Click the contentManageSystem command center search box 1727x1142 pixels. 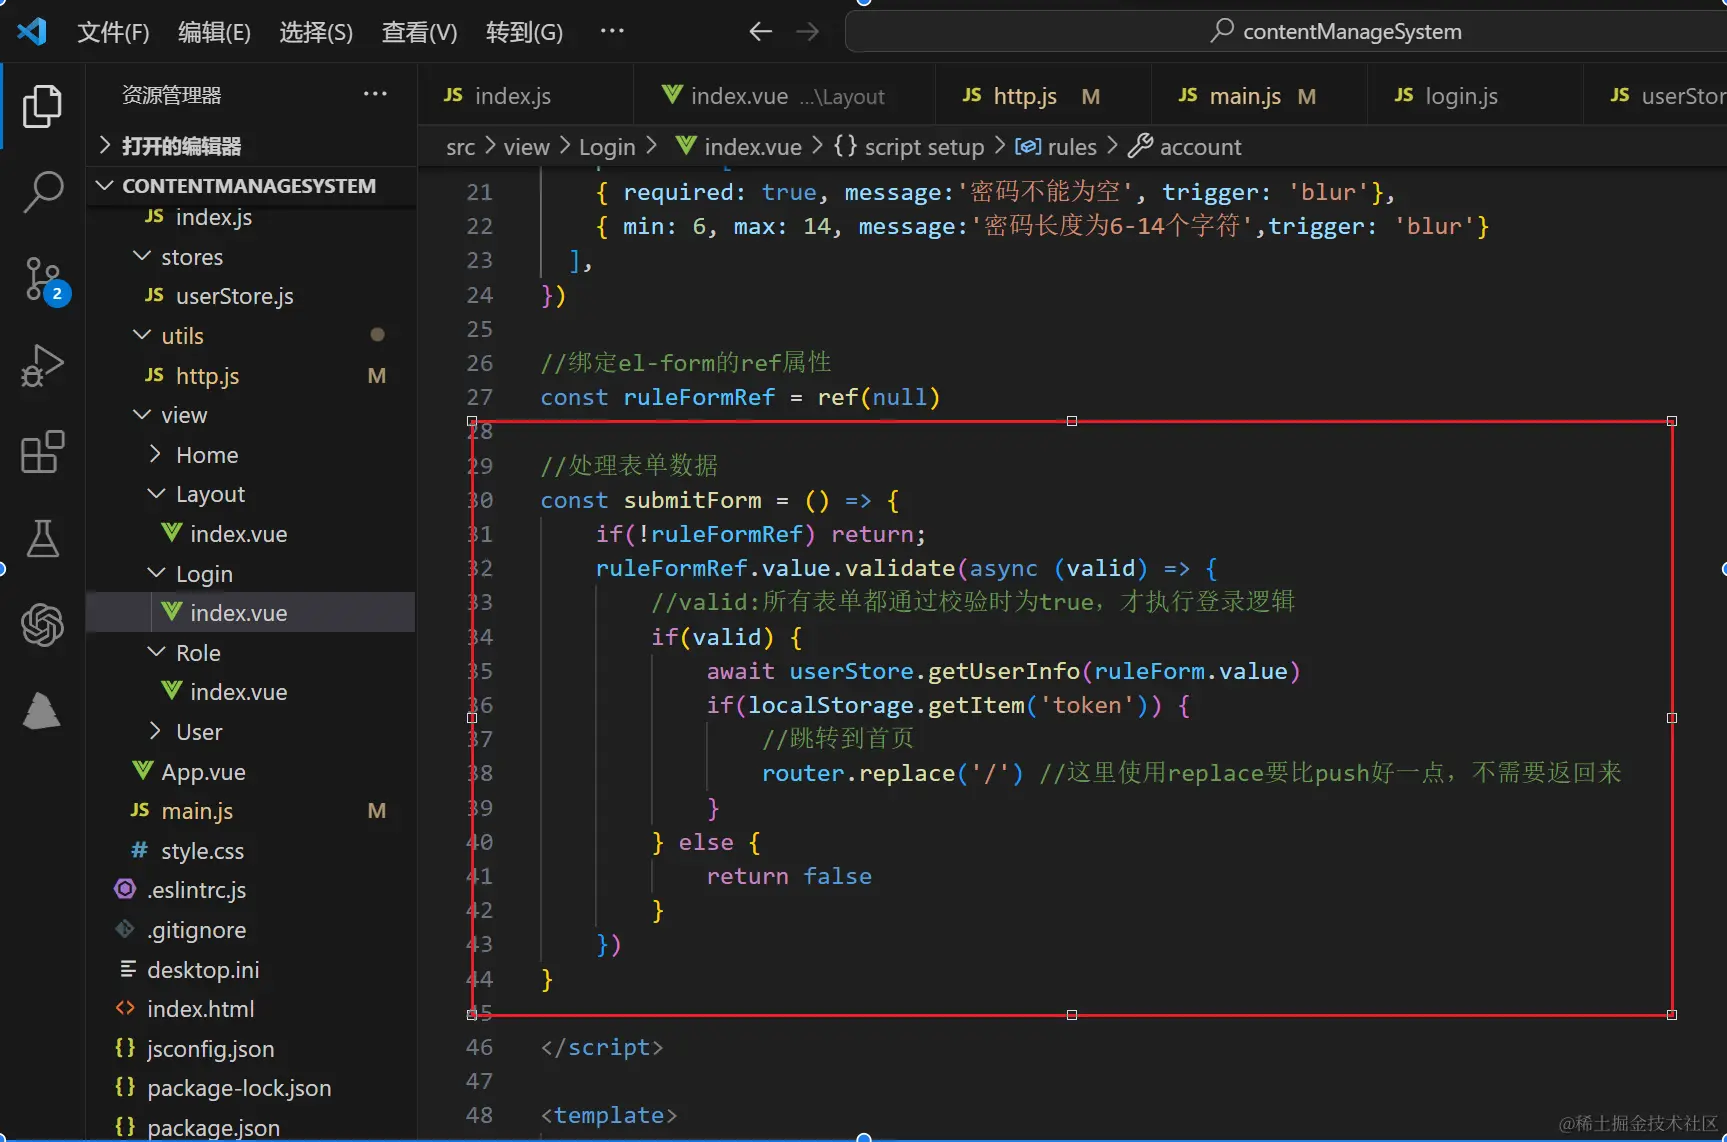pyautogui.click(x=1286, y=31)
